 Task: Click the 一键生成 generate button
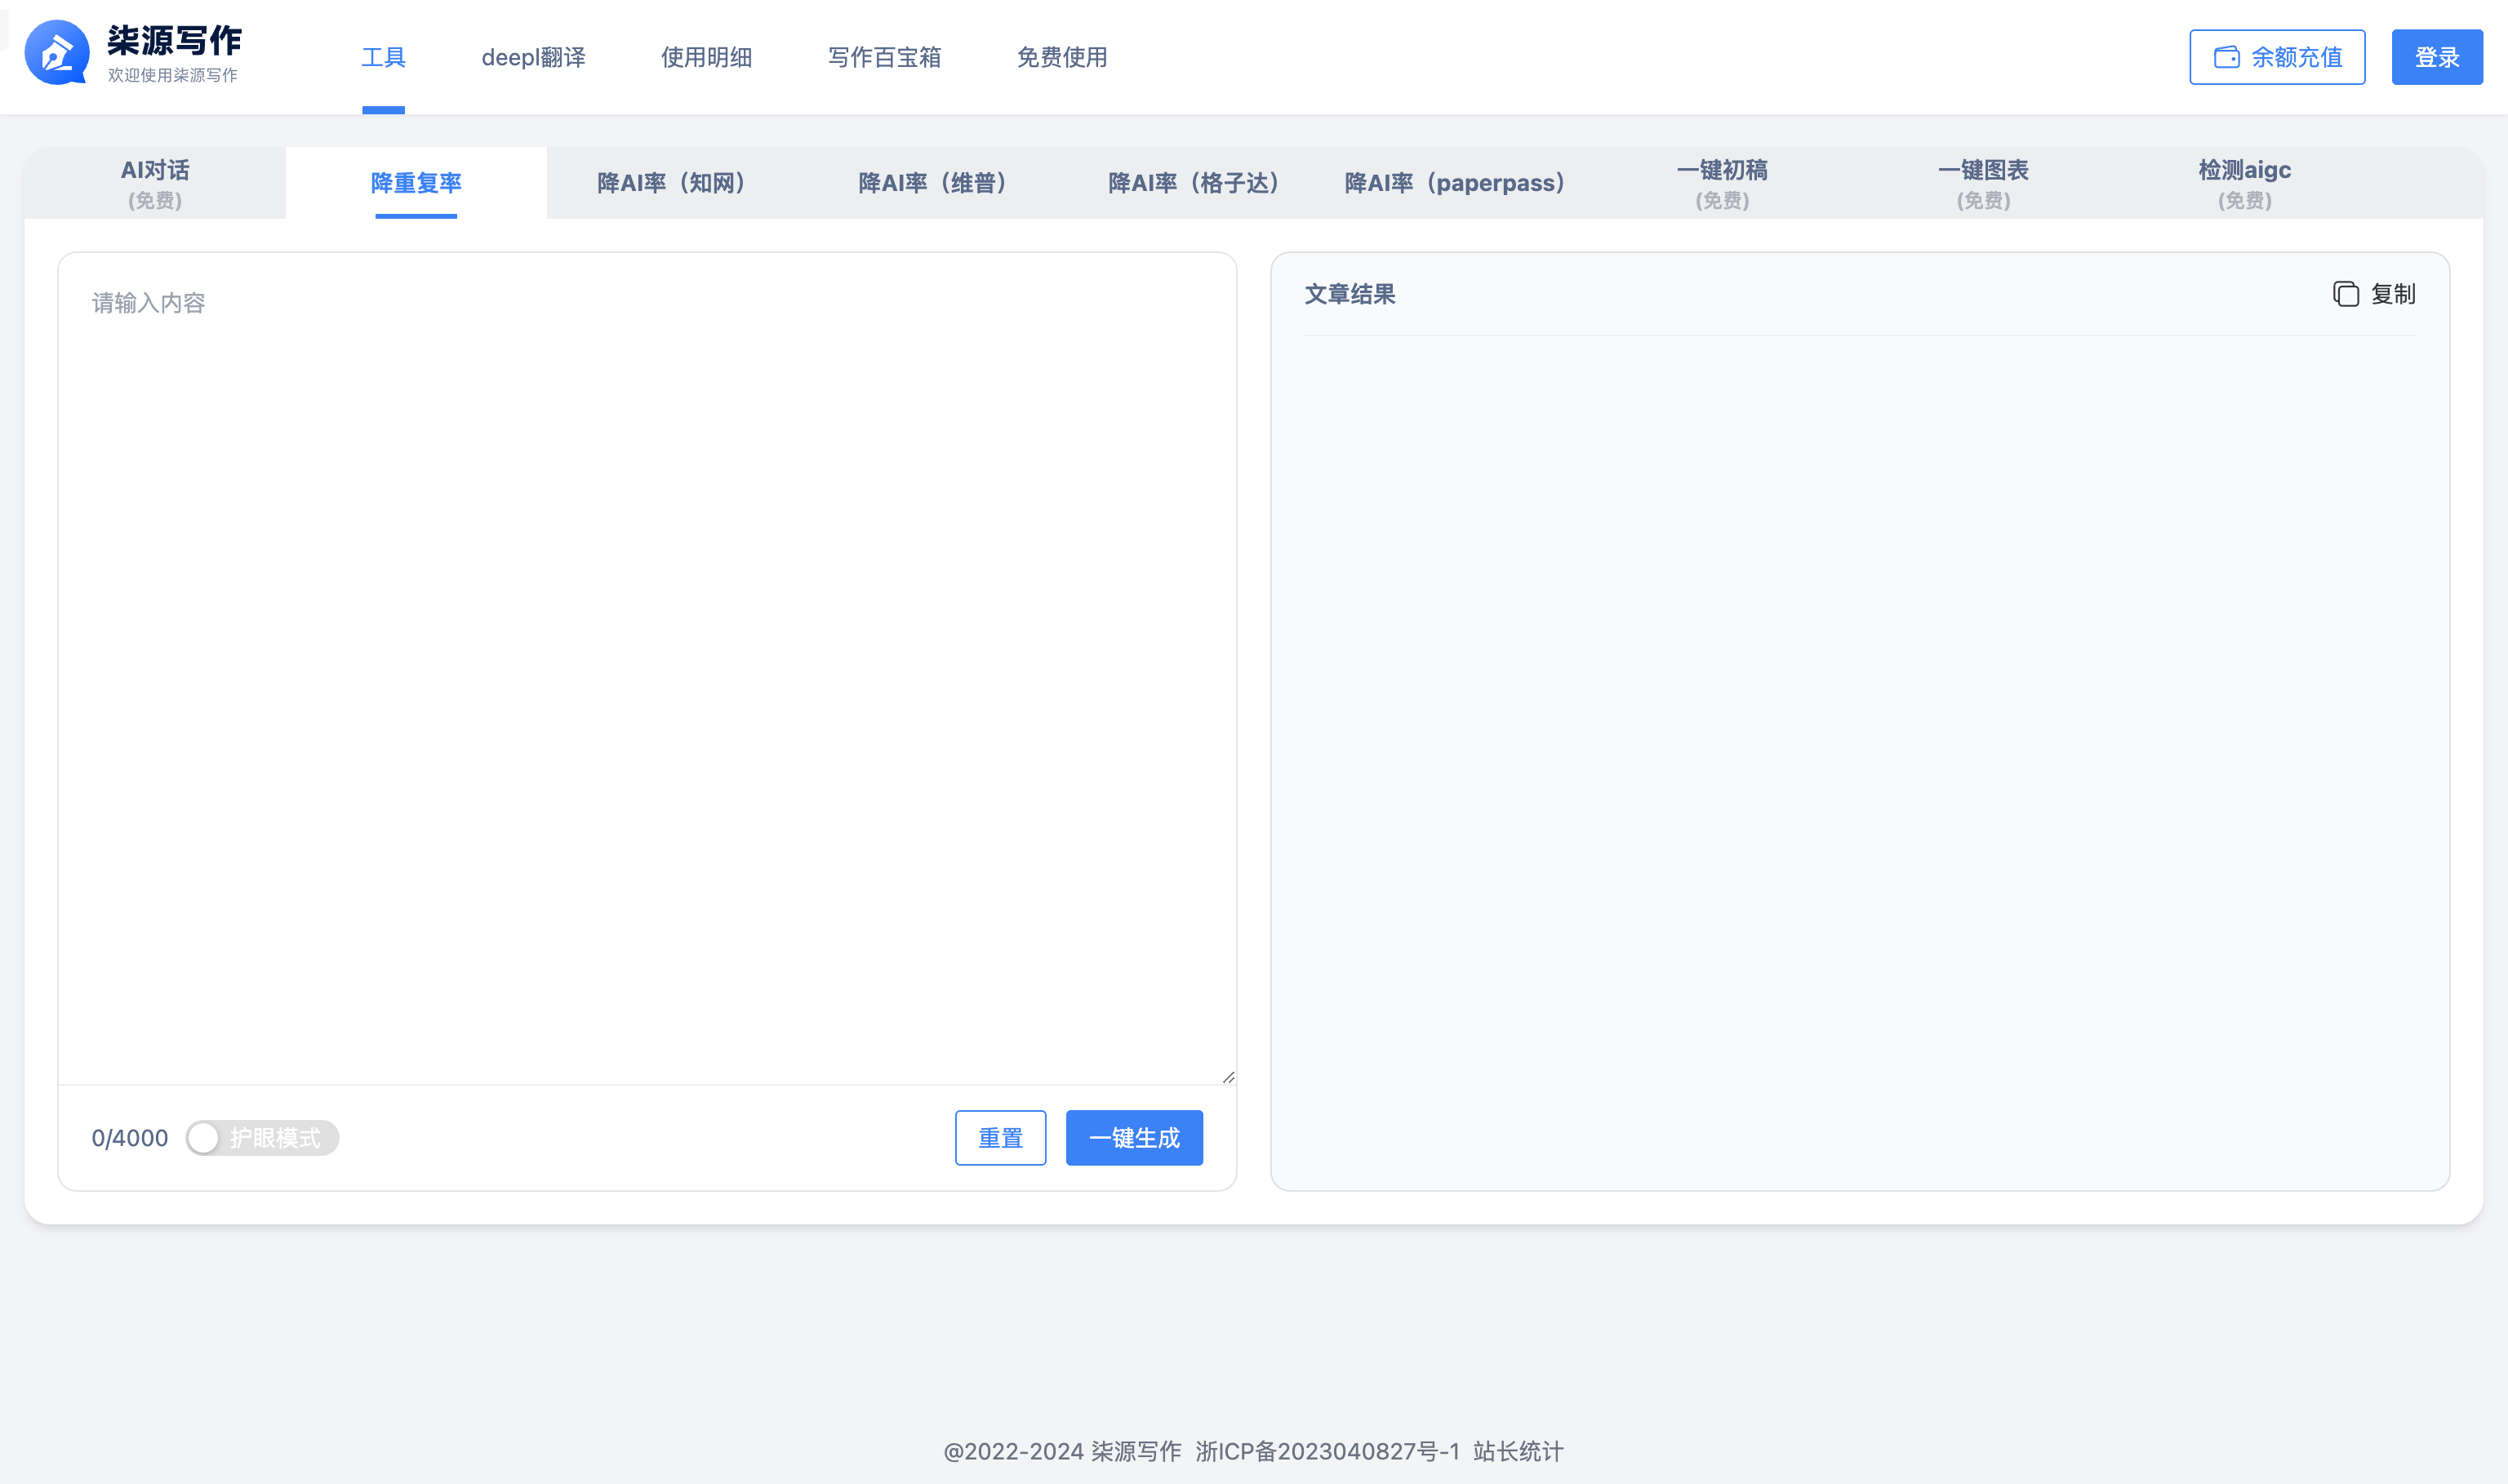1134,1138
